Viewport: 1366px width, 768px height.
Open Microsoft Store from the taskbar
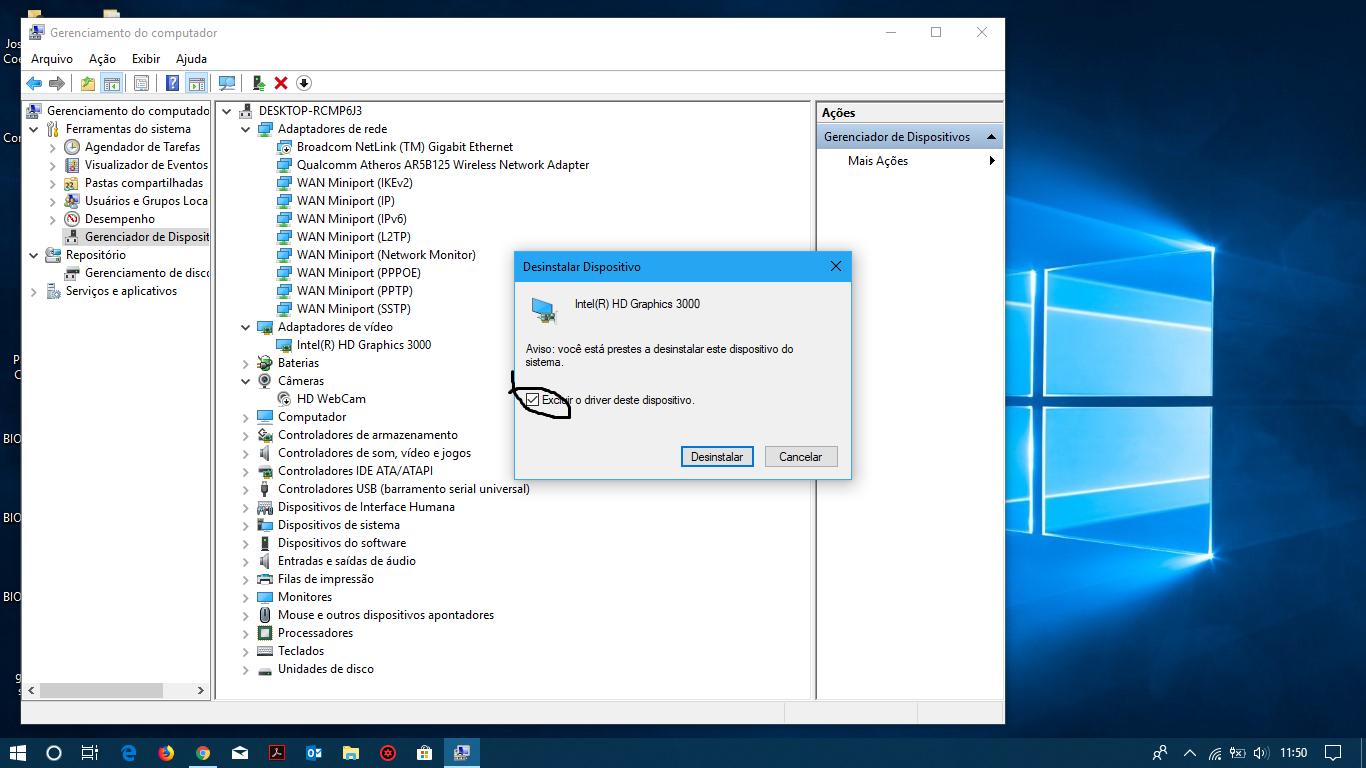coord(424,753)
